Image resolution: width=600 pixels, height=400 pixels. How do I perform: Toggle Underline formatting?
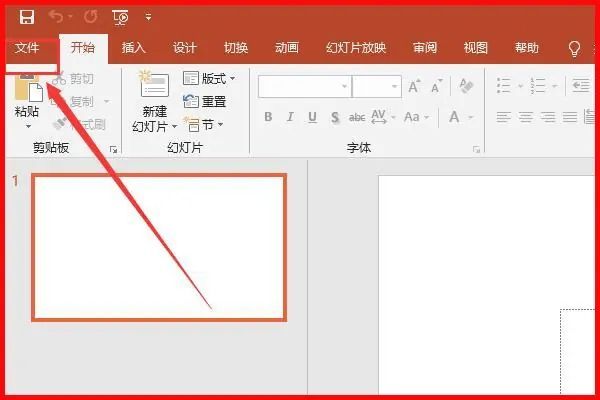tap(312, 117)
